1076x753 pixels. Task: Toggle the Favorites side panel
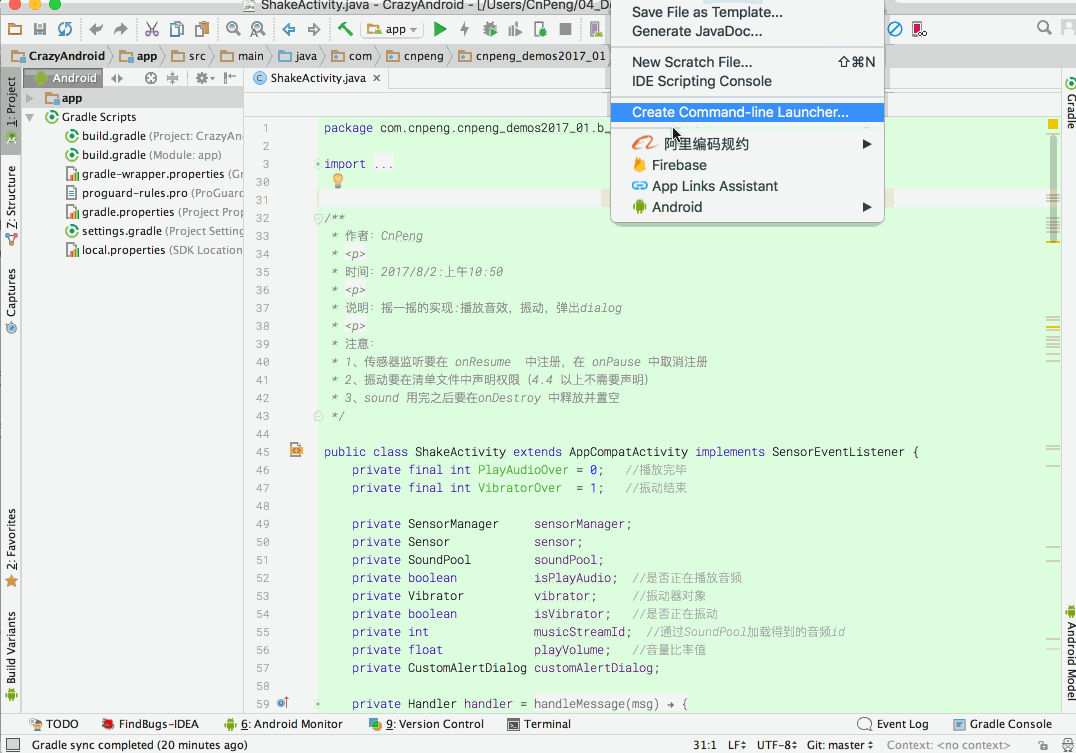click(x=11, y=548)
